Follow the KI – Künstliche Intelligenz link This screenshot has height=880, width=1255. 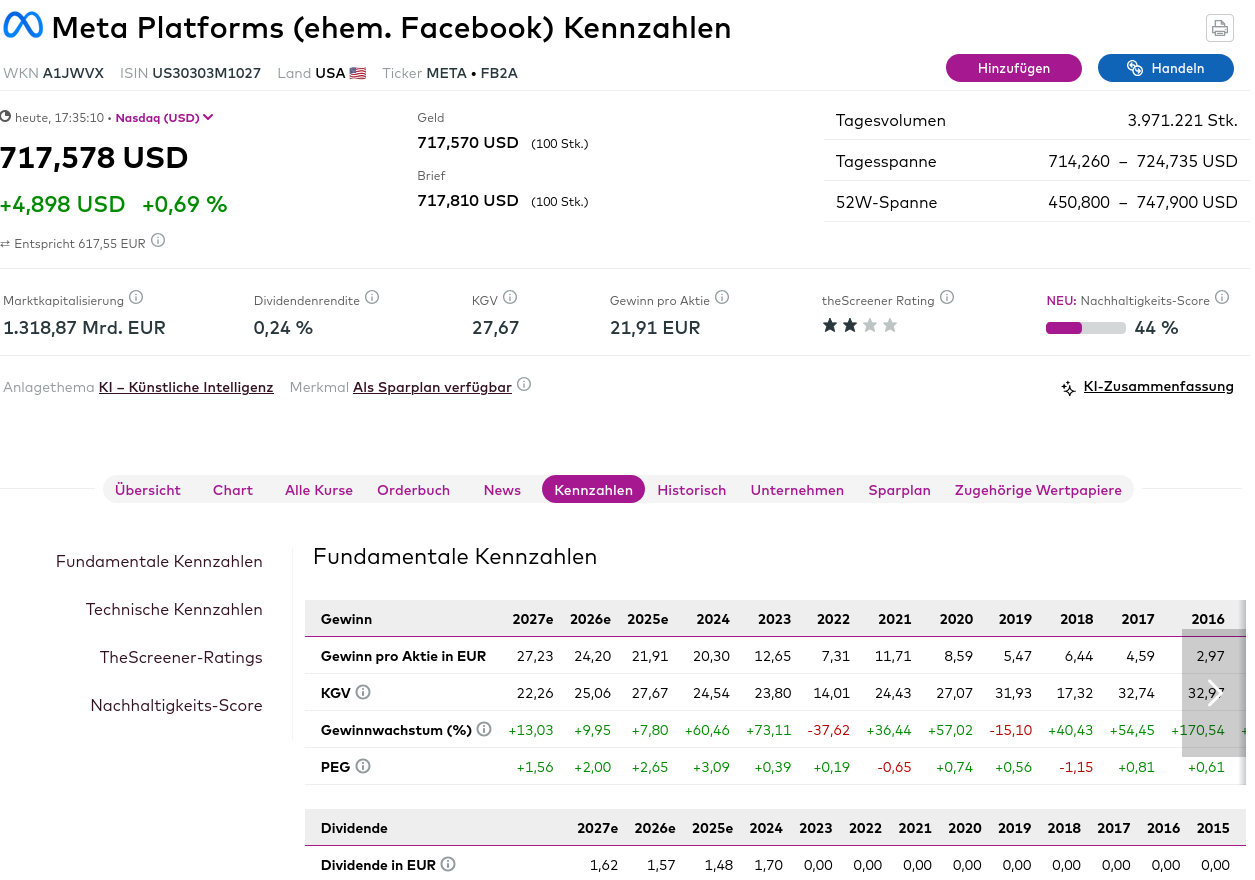tap(186, 387)
